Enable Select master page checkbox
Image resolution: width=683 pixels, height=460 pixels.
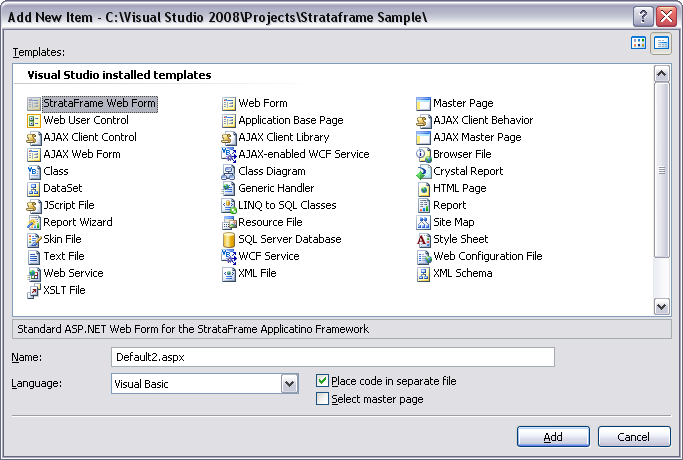322,399
